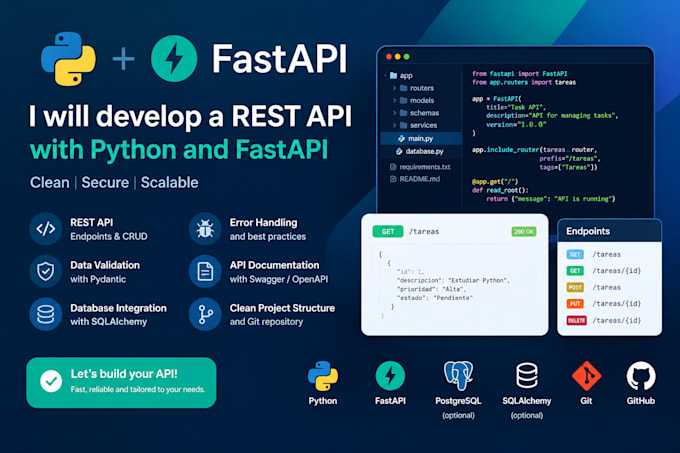680x453 pixels.
Task: Click the Git logo in the tech stack row
Action: 586,376
